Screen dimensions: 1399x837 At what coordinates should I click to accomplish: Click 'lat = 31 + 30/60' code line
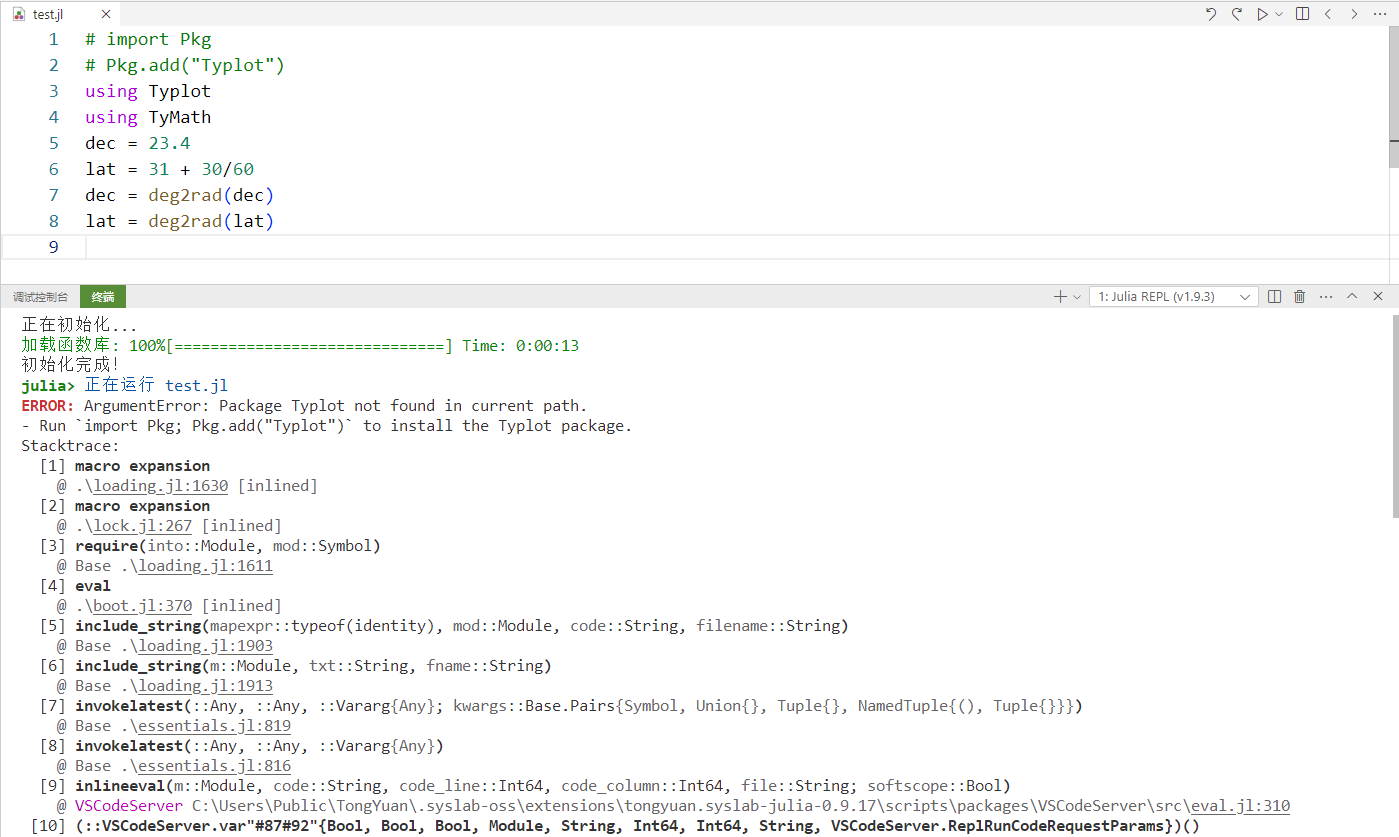click(170, 169)
